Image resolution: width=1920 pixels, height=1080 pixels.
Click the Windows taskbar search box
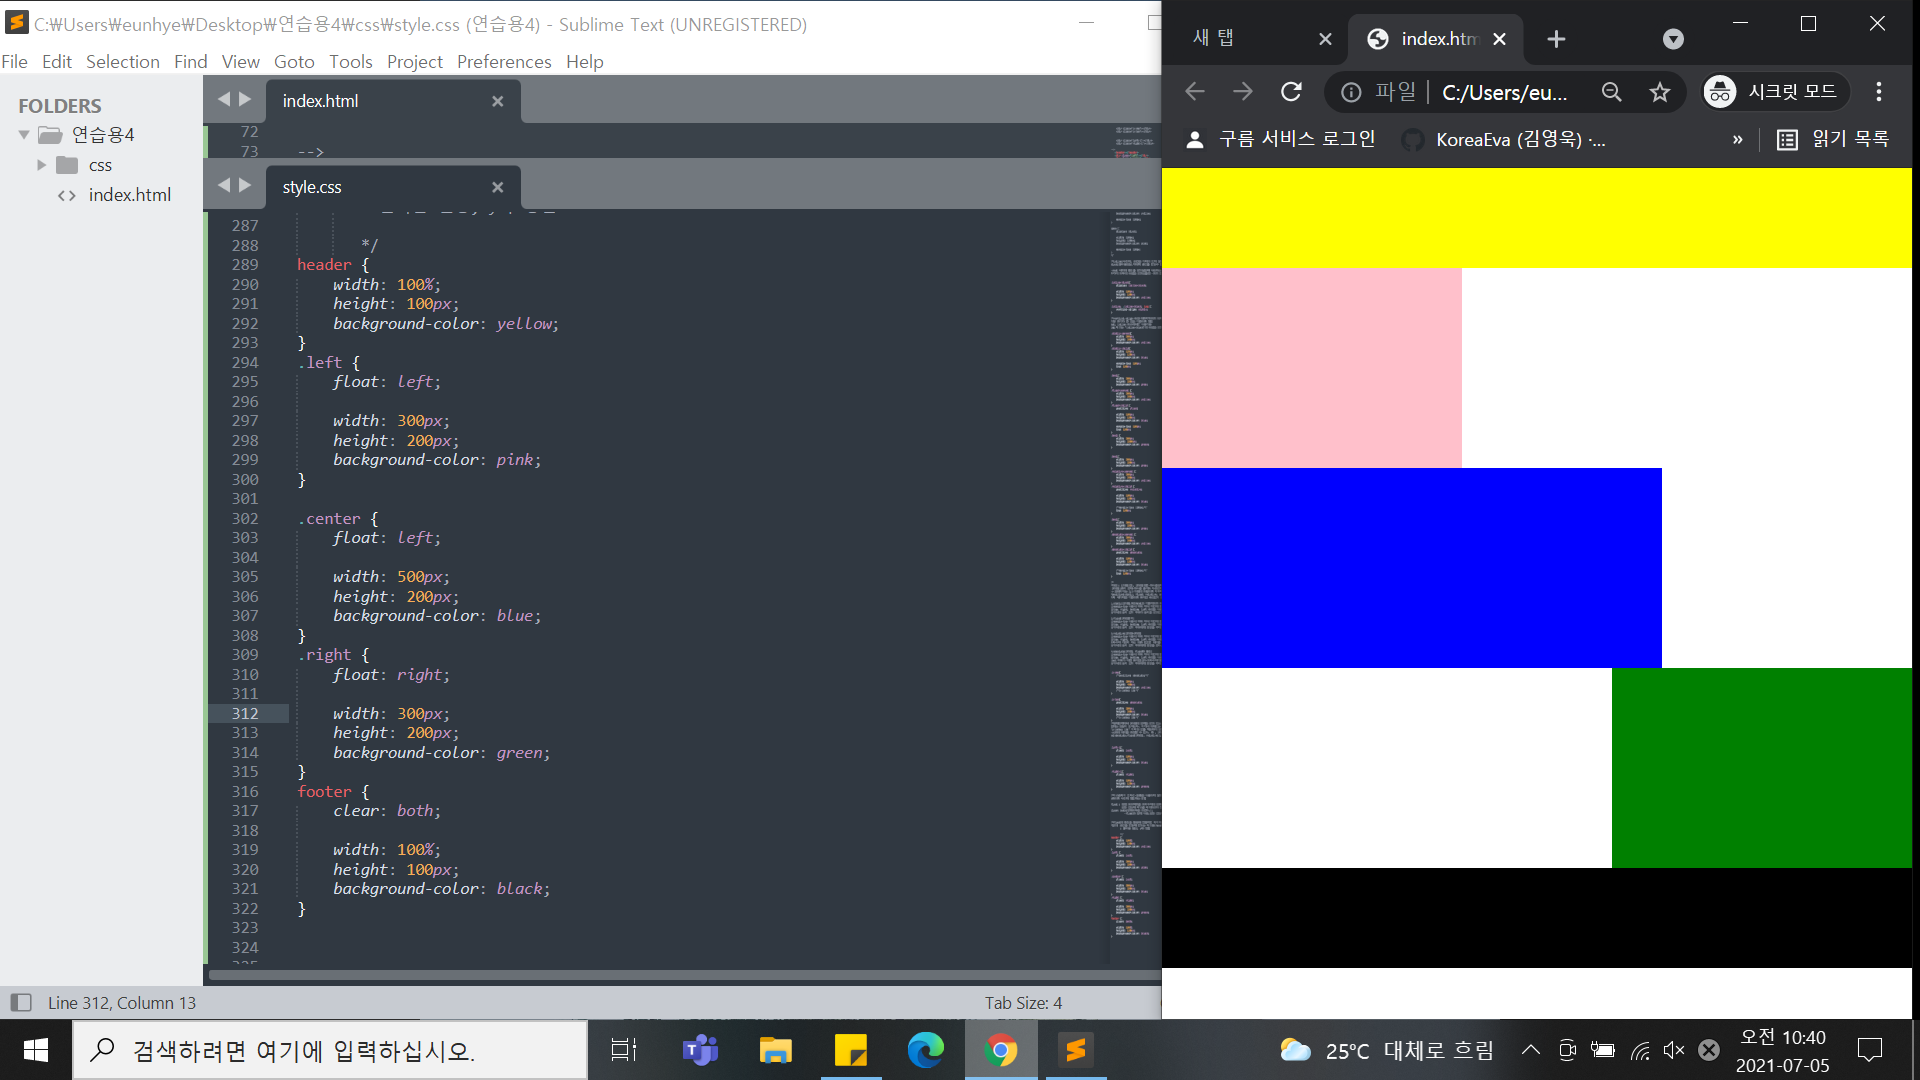pos(330,1050)
